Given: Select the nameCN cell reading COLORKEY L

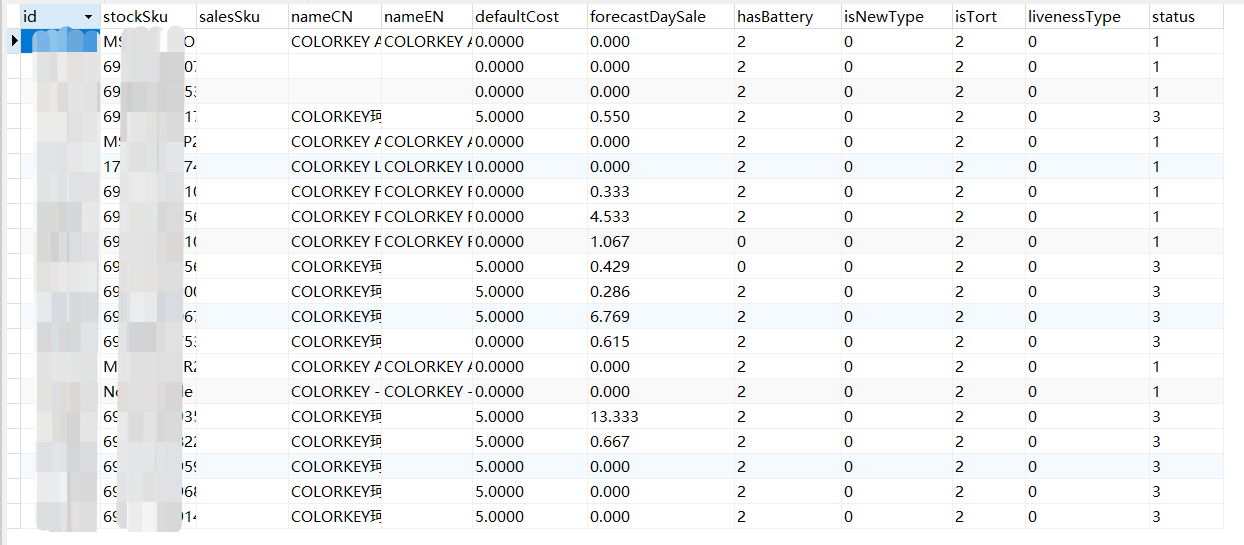Looking at the screenshot, I should (x=336, y=167).
